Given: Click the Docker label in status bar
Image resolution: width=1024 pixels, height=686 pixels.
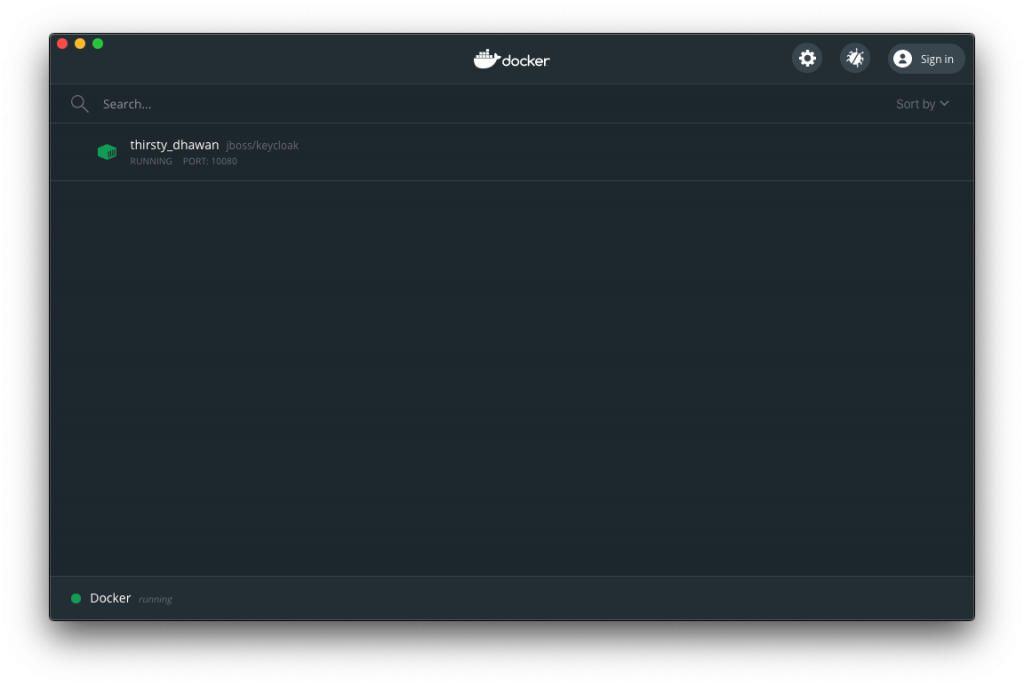Looking at the screenshot, I should 110,598.
